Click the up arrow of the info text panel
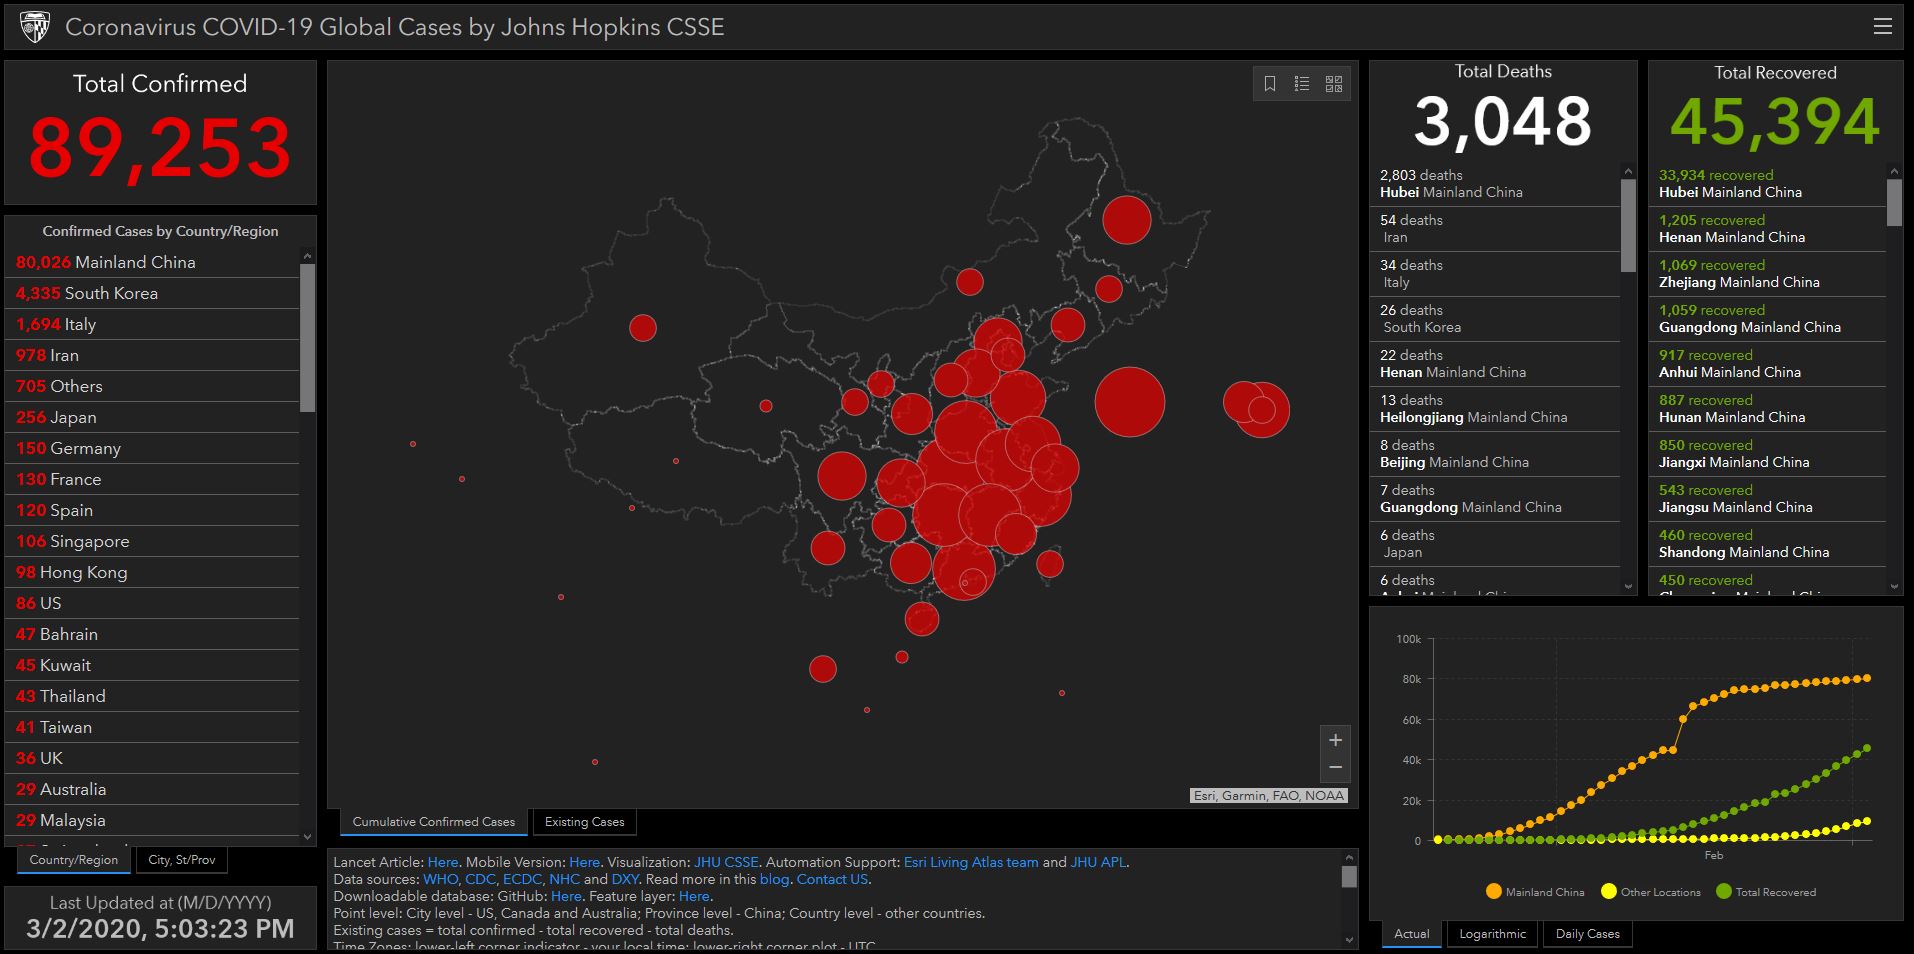 1349,858
